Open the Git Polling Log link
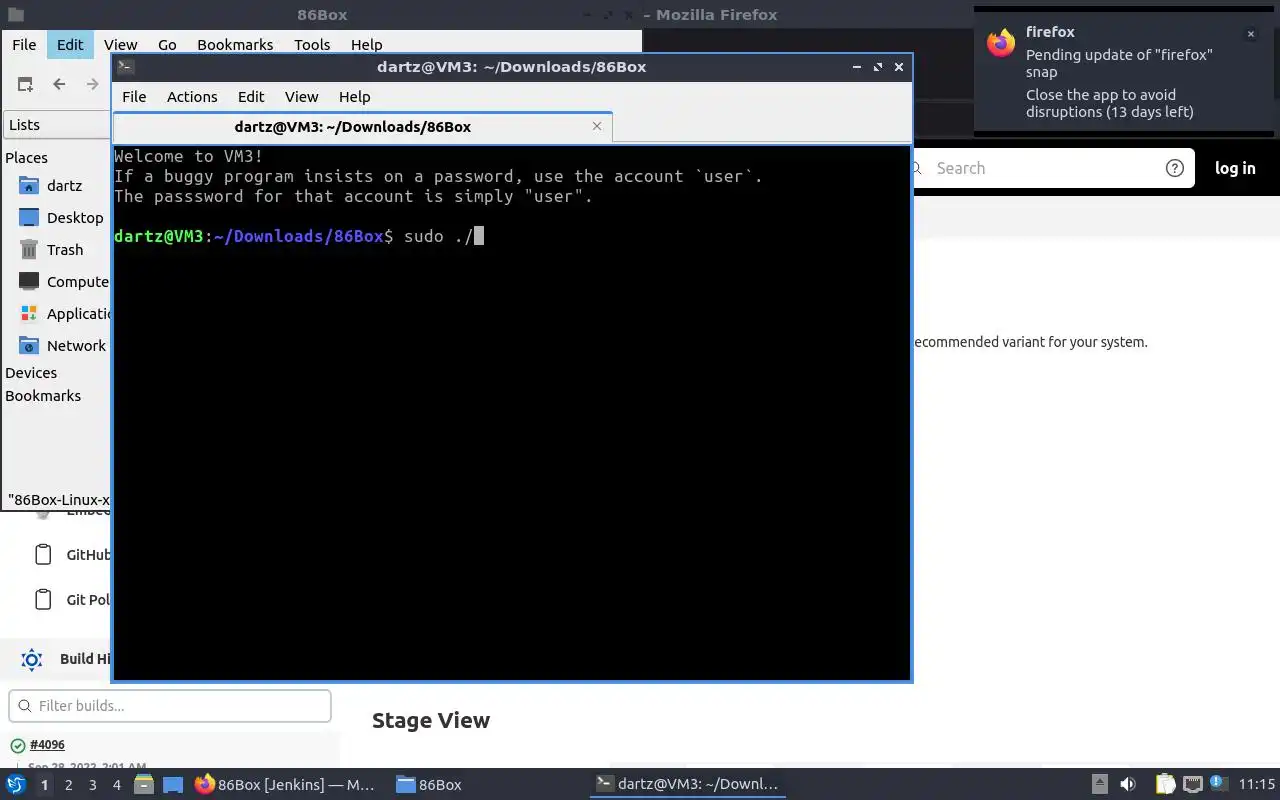 (71, 600)
